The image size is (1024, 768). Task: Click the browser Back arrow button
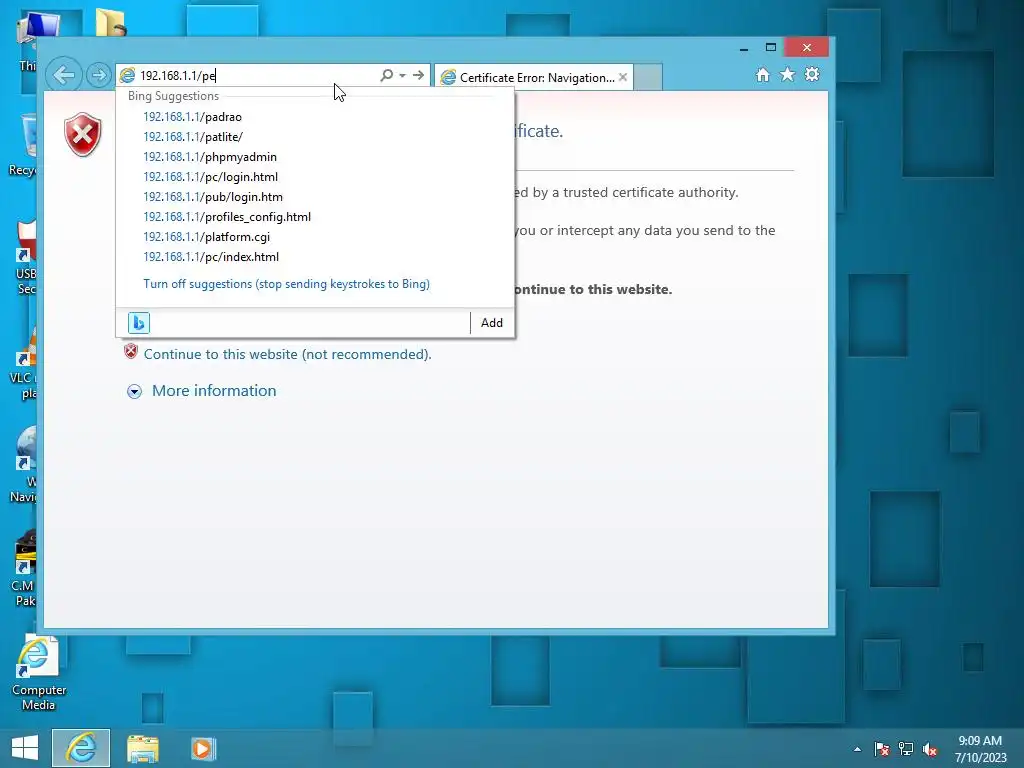pyautogui.click(x=64, y=75)
